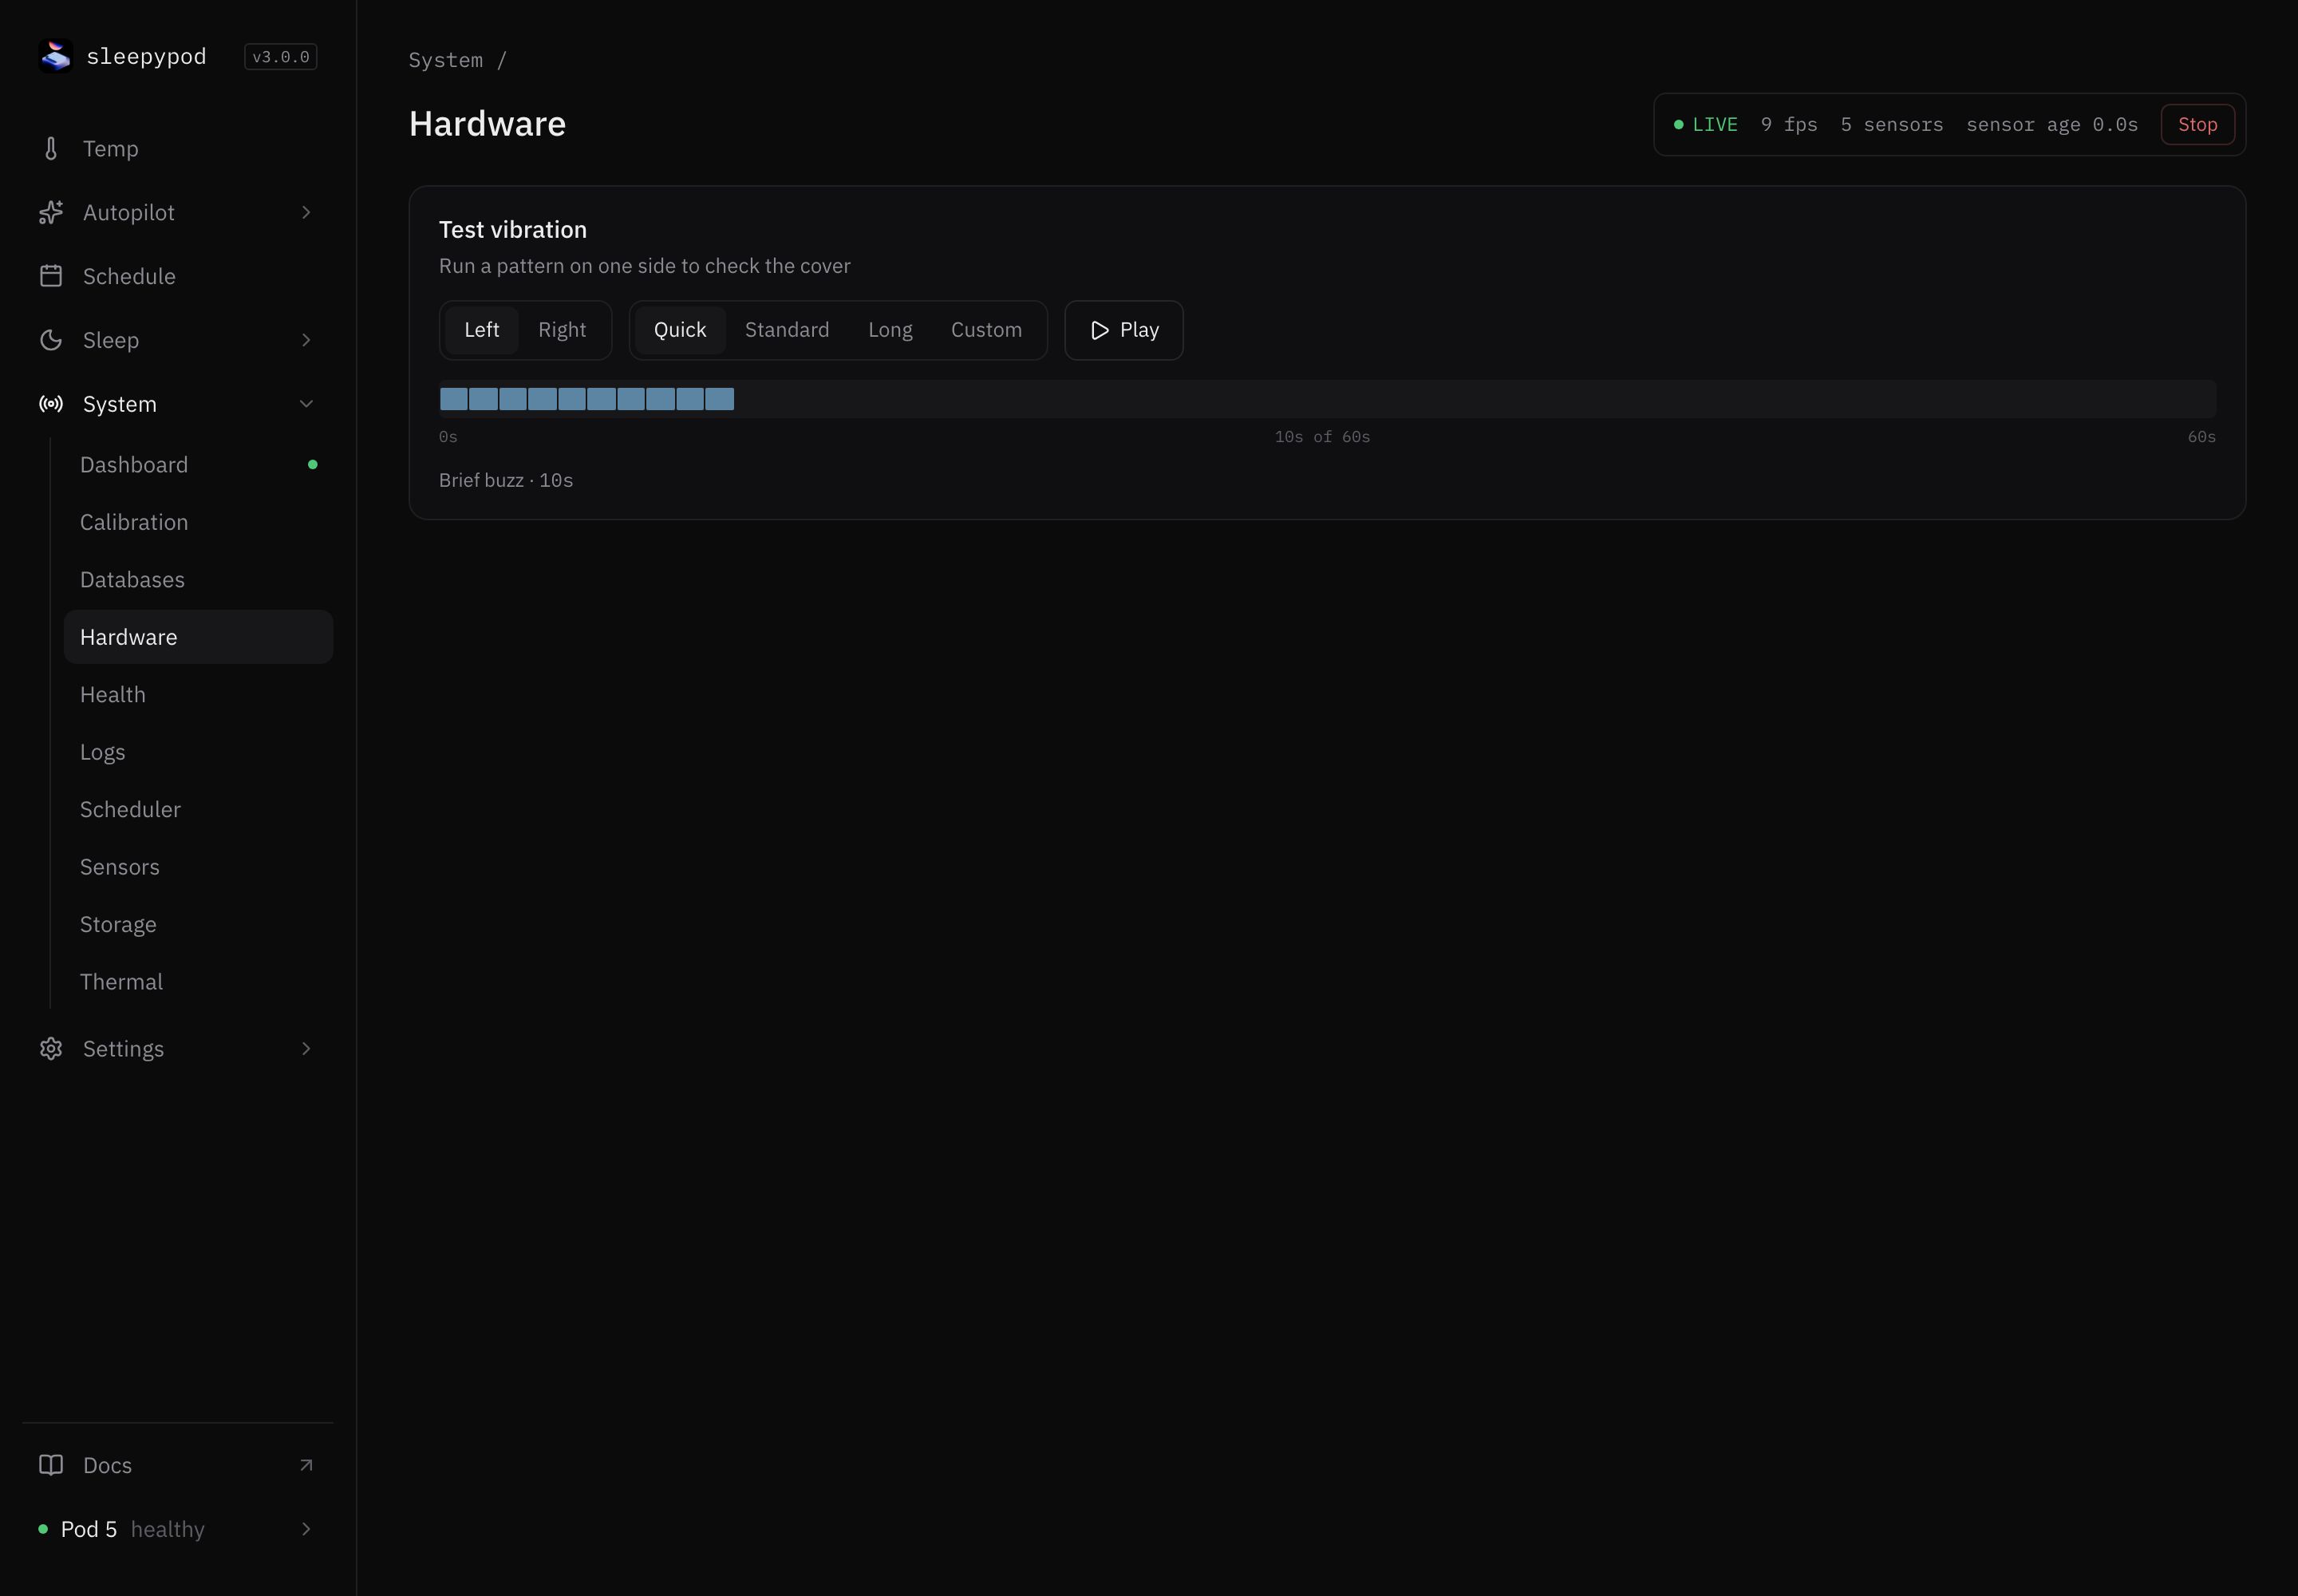
Task: Open the Calibration page
Action: (x=198, y=522)
